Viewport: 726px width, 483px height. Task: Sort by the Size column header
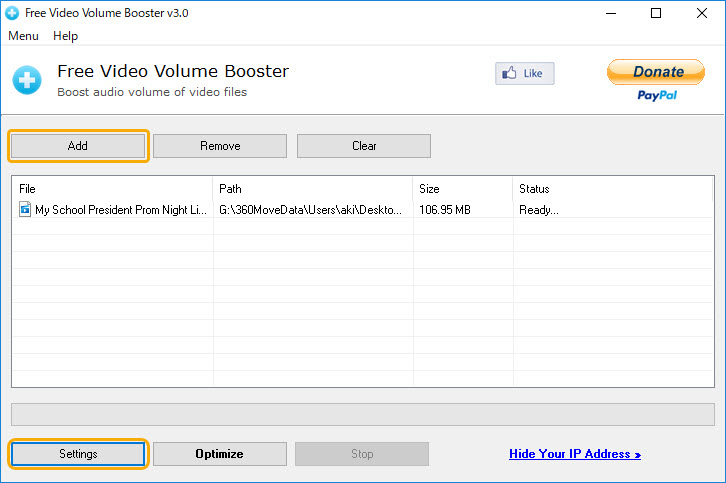[x=461, y=188]
